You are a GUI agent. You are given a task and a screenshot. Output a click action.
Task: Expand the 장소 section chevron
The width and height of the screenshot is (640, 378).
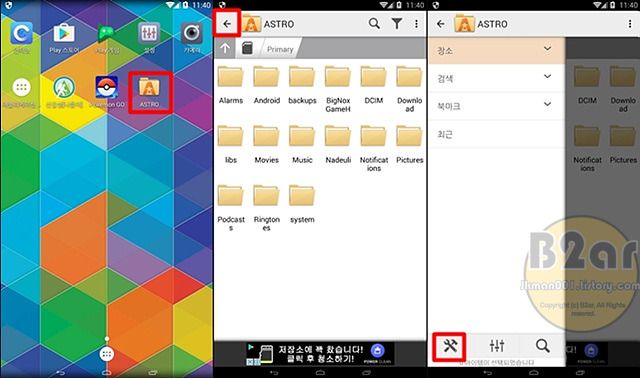point(548,49)
